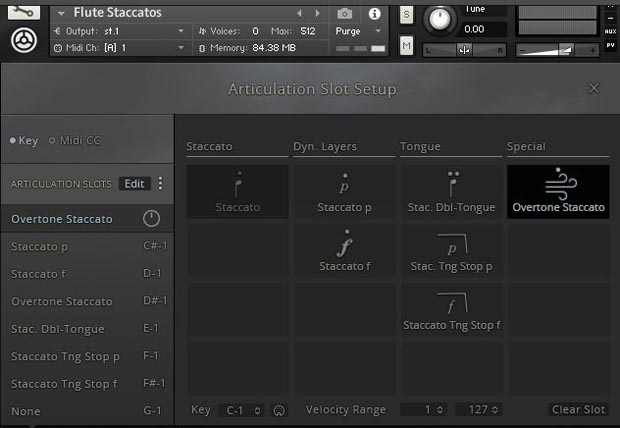The image size is (620, 428).
Task: Open the Midi Ch dropdown
Action: (118, 47)
